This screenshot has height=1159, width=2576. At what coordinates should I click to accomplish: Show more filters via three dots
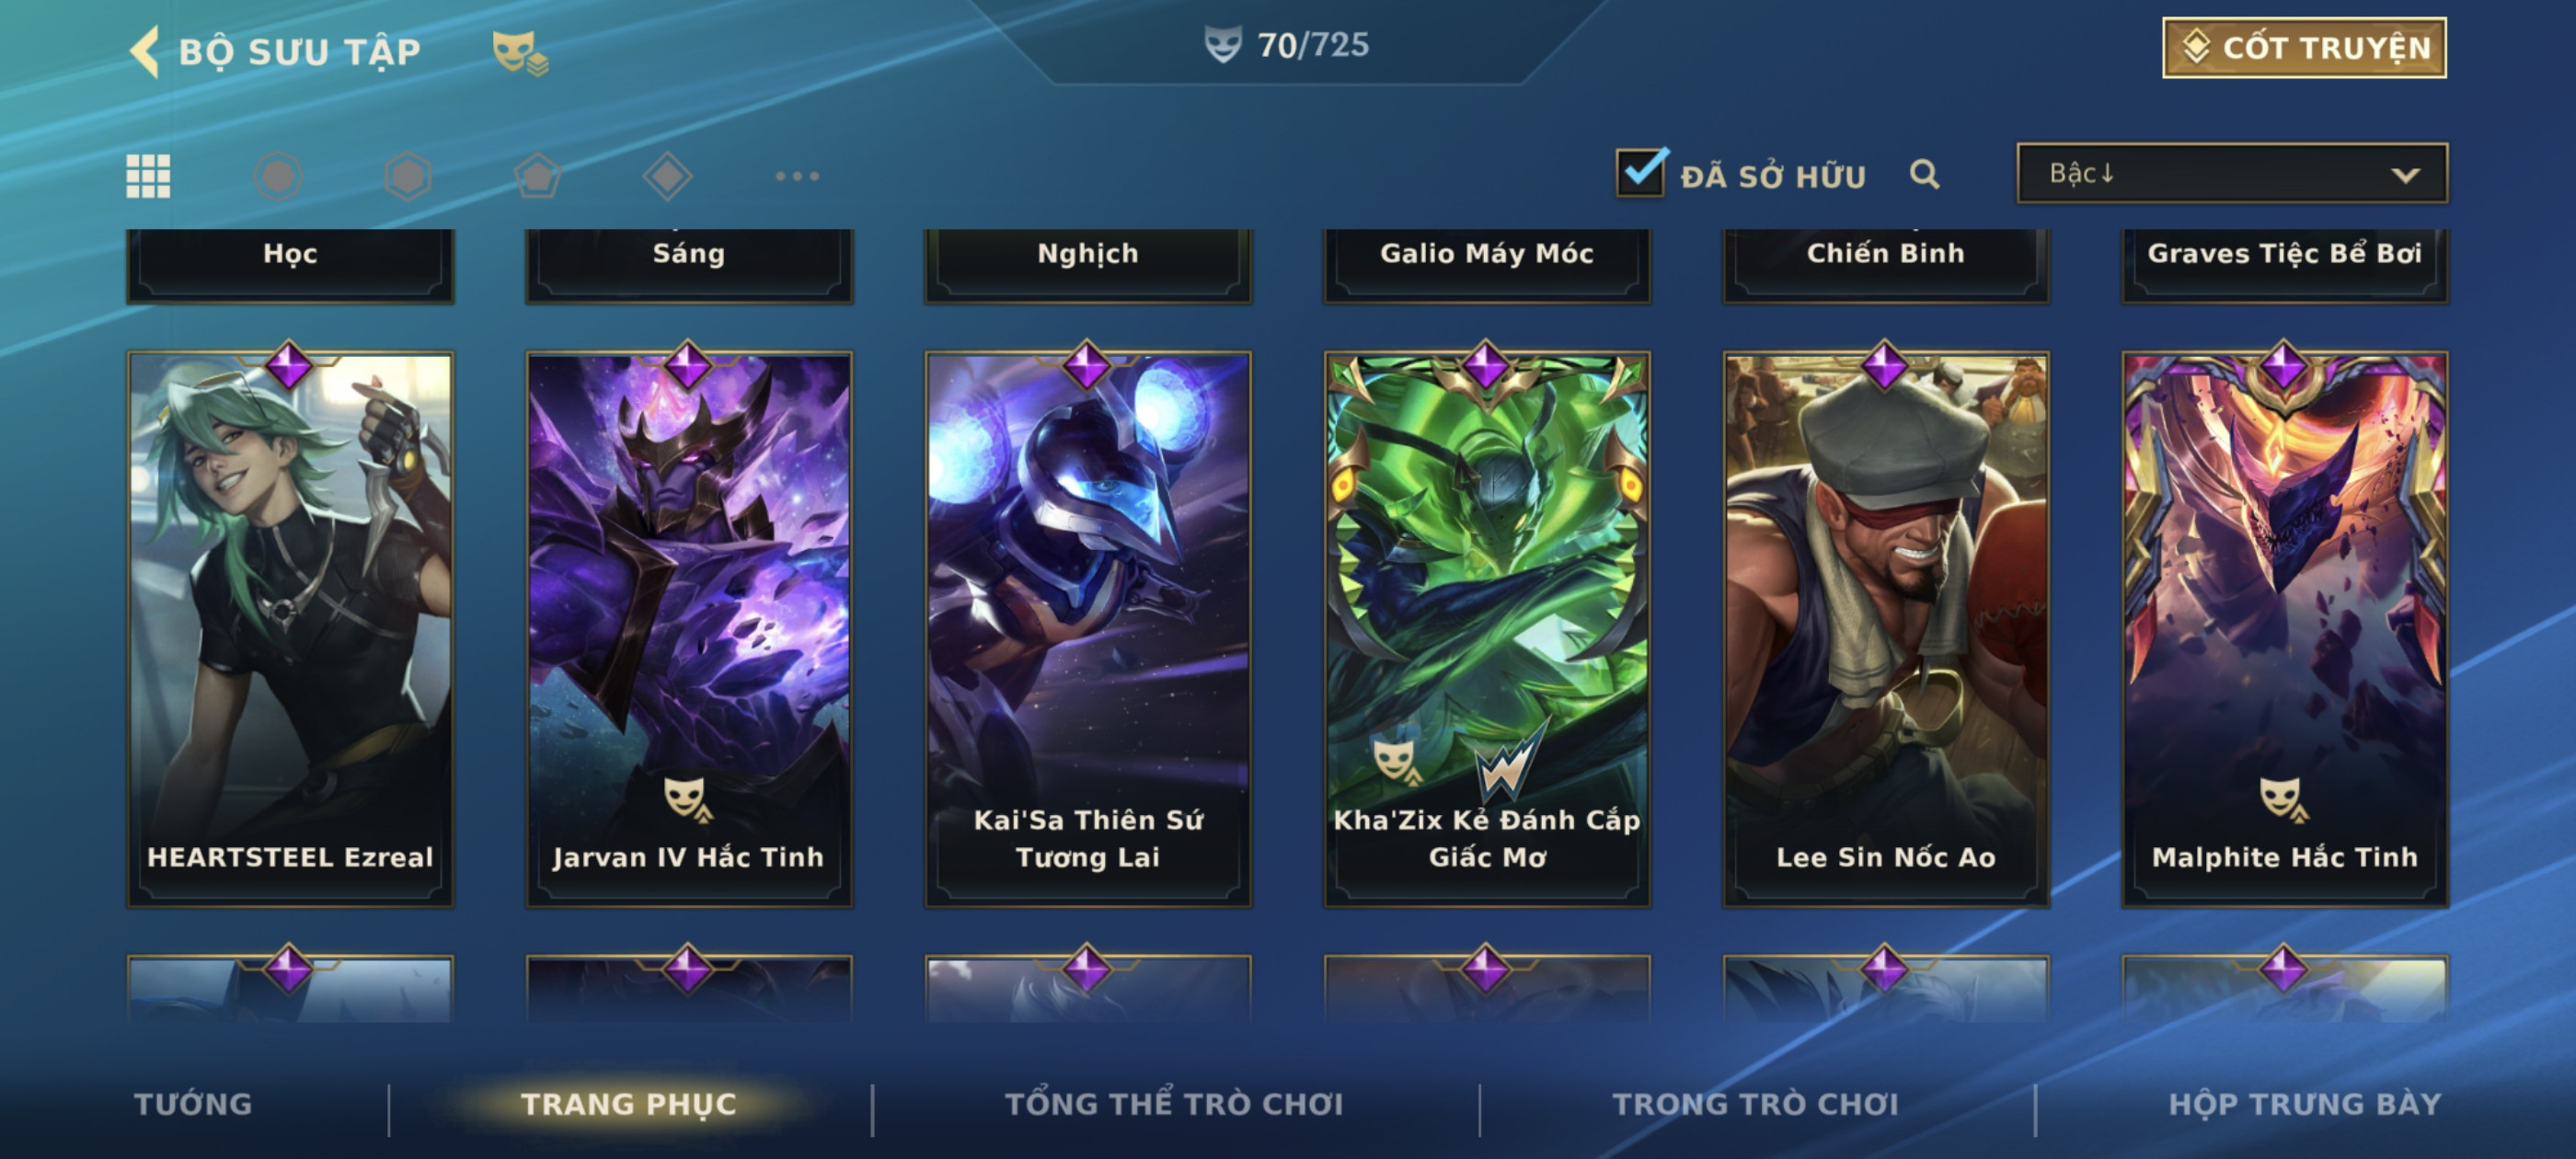[x=797, y=176]
